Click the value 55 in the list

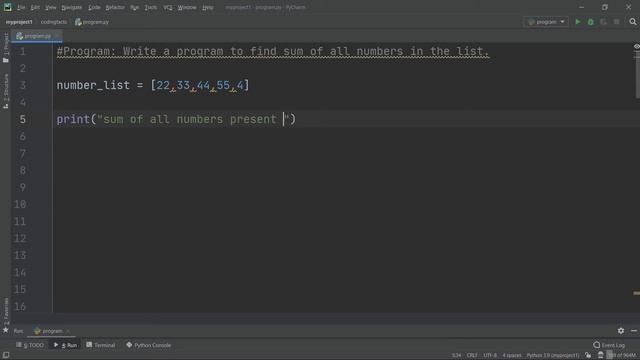coord(223,85)
